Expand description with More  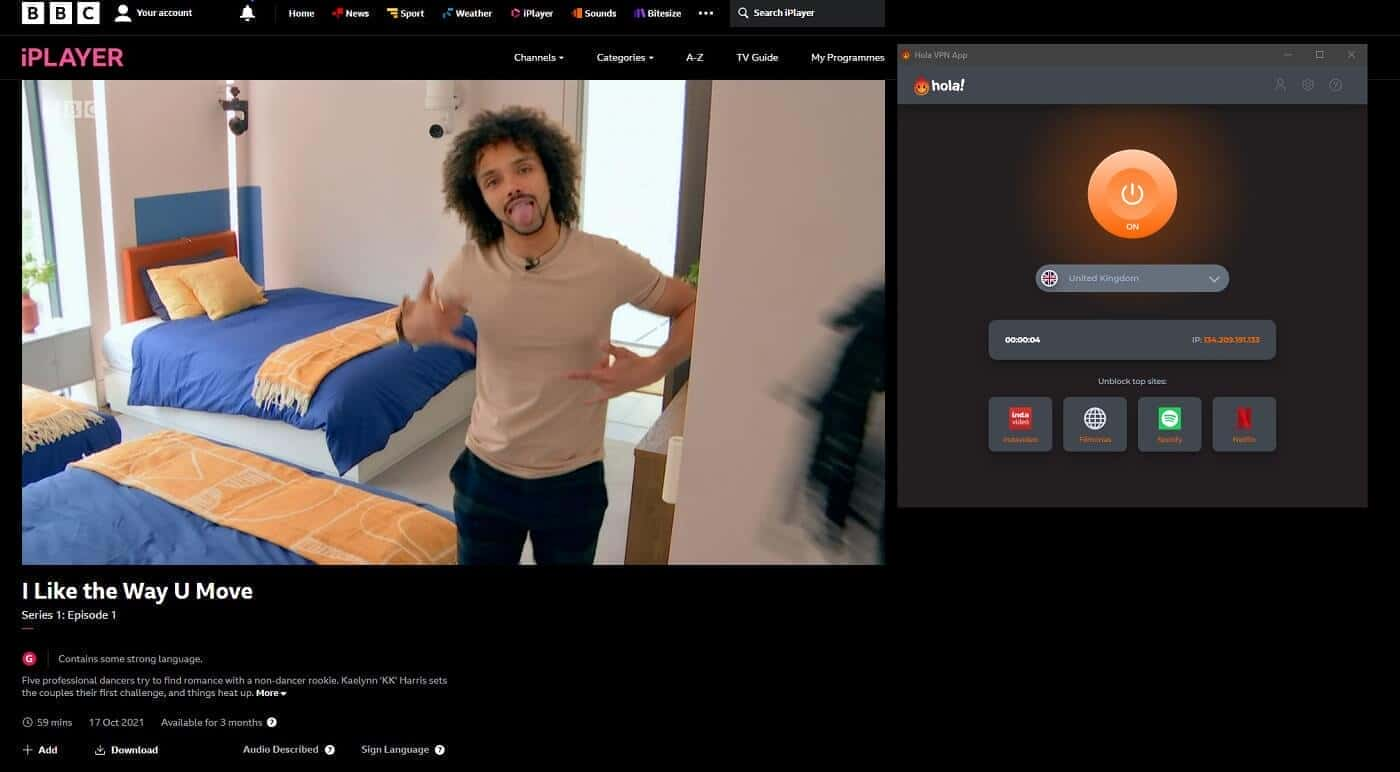pos(271,693)
